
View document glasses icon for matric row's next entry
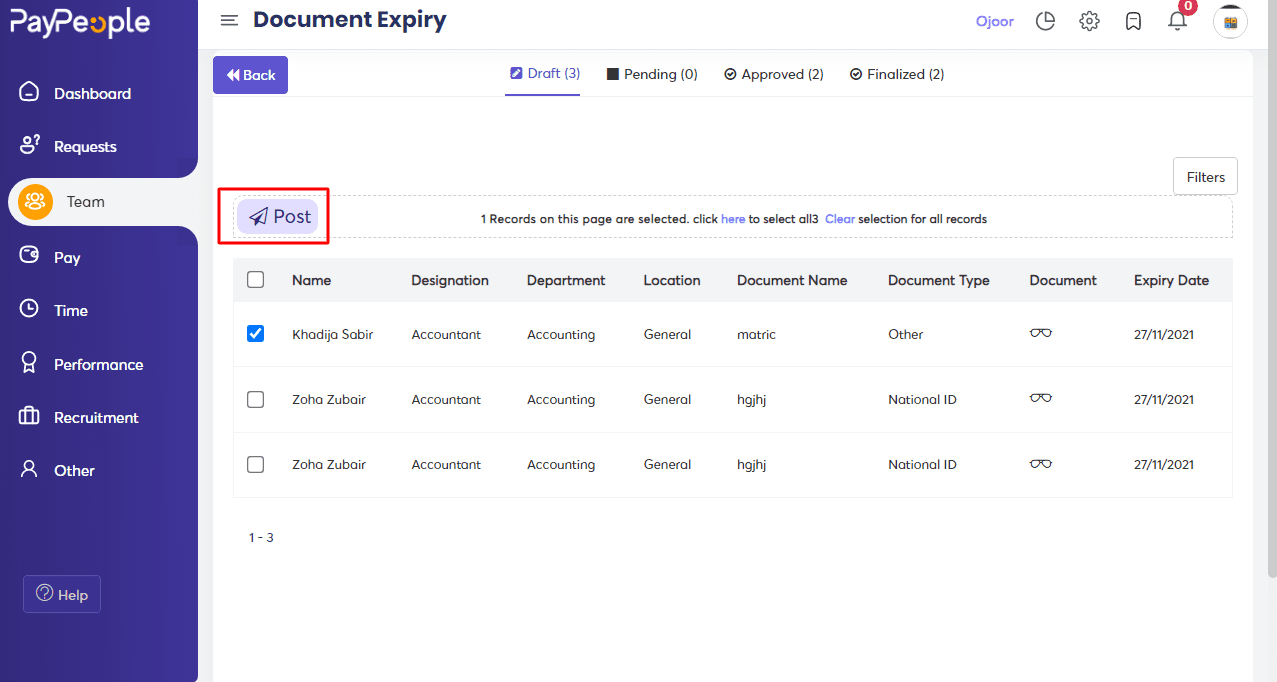1040,399
